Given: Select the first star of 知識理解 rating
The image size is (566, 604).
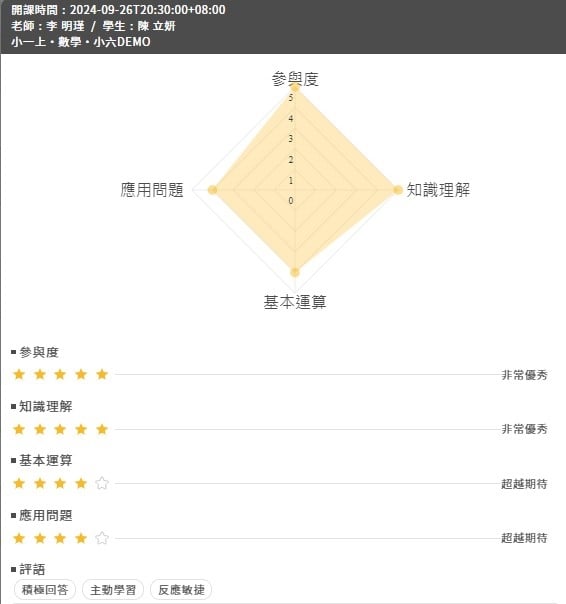Looking at the screenshot, I should pyautogui.click(x=19, y=429).
